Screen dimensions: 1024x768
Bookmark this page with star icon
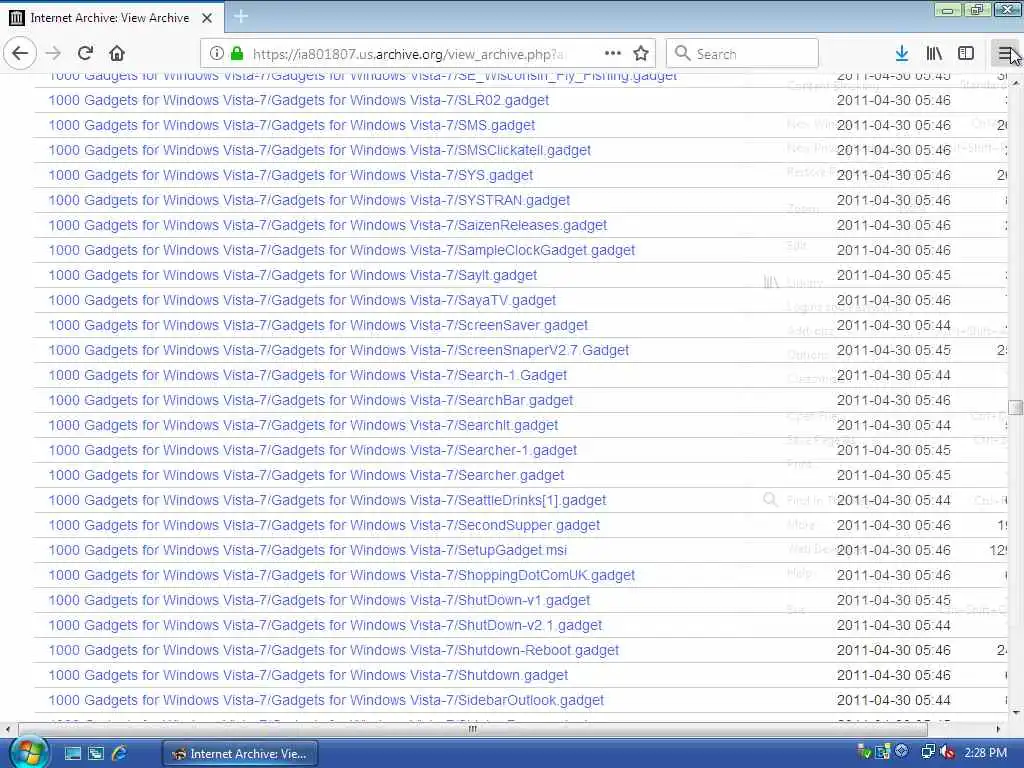pos(641,54)
